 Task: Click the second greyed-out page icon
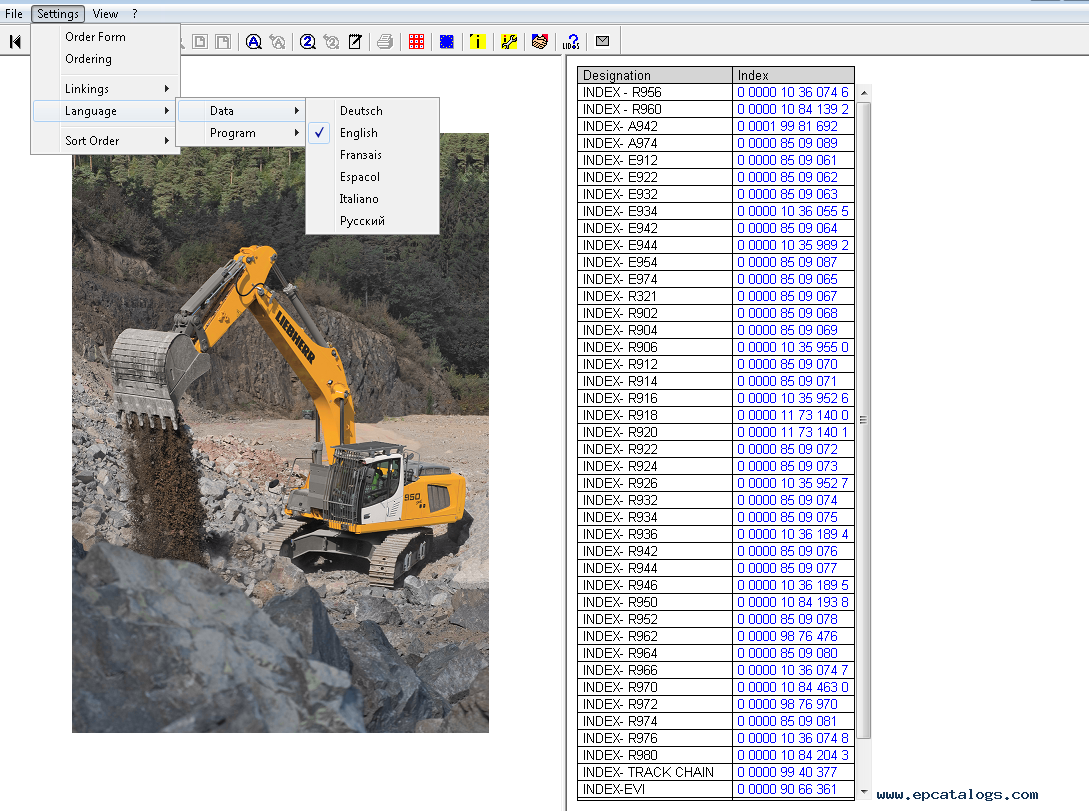(x=223, y=42)
